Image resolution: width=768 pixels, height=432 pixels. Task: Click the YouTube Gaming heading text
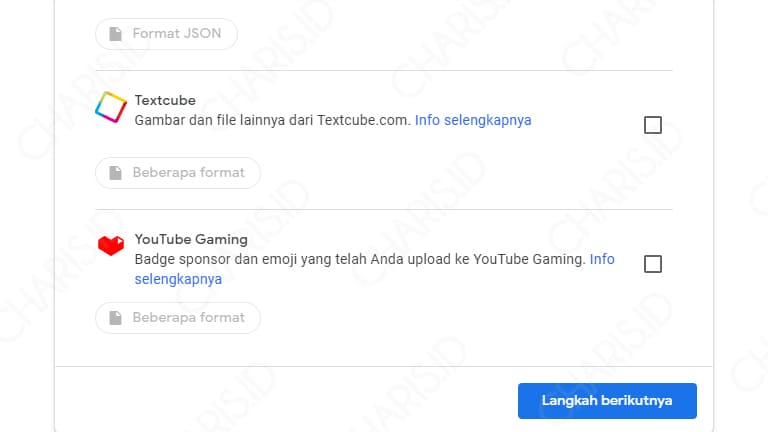click(x=191, y=240)
